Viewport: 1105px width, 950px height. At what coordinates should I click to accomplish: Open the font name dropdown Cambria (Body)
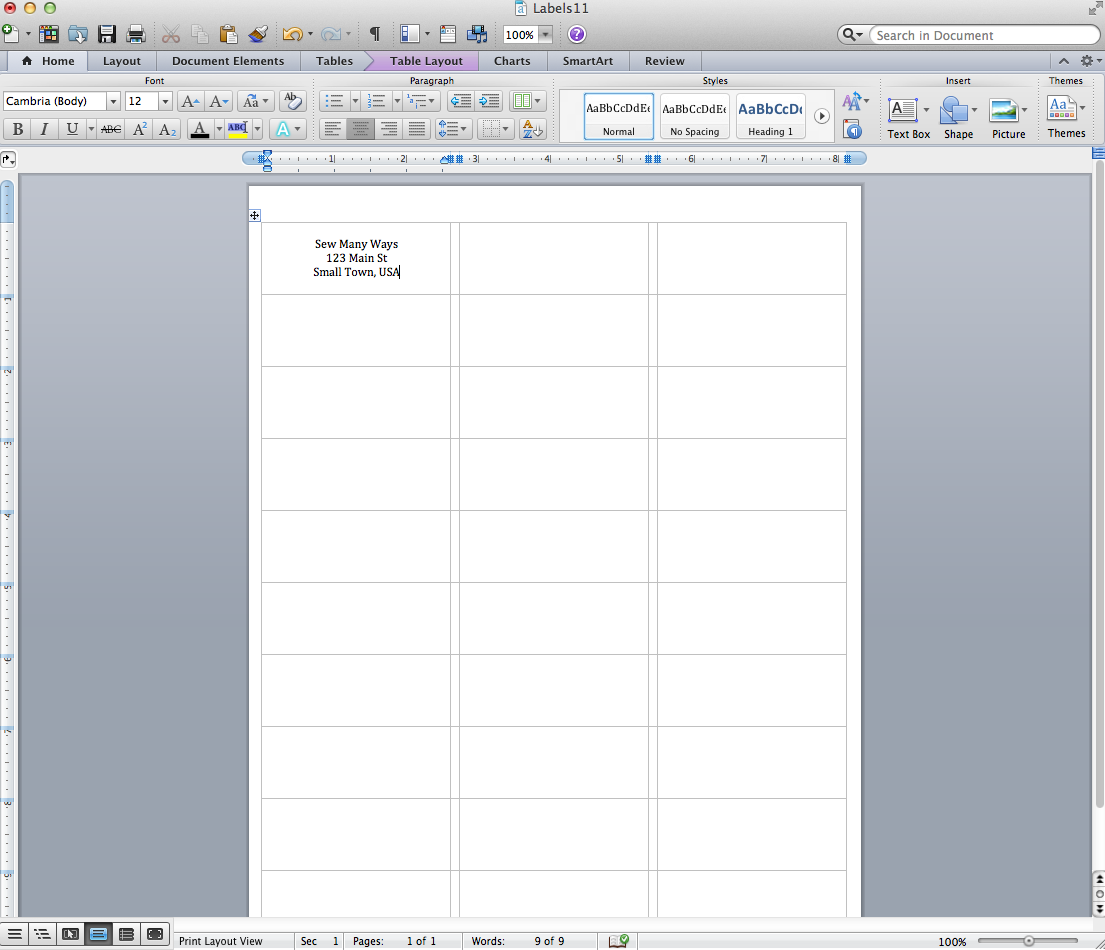pyautogui.click(x=113, y=101)
